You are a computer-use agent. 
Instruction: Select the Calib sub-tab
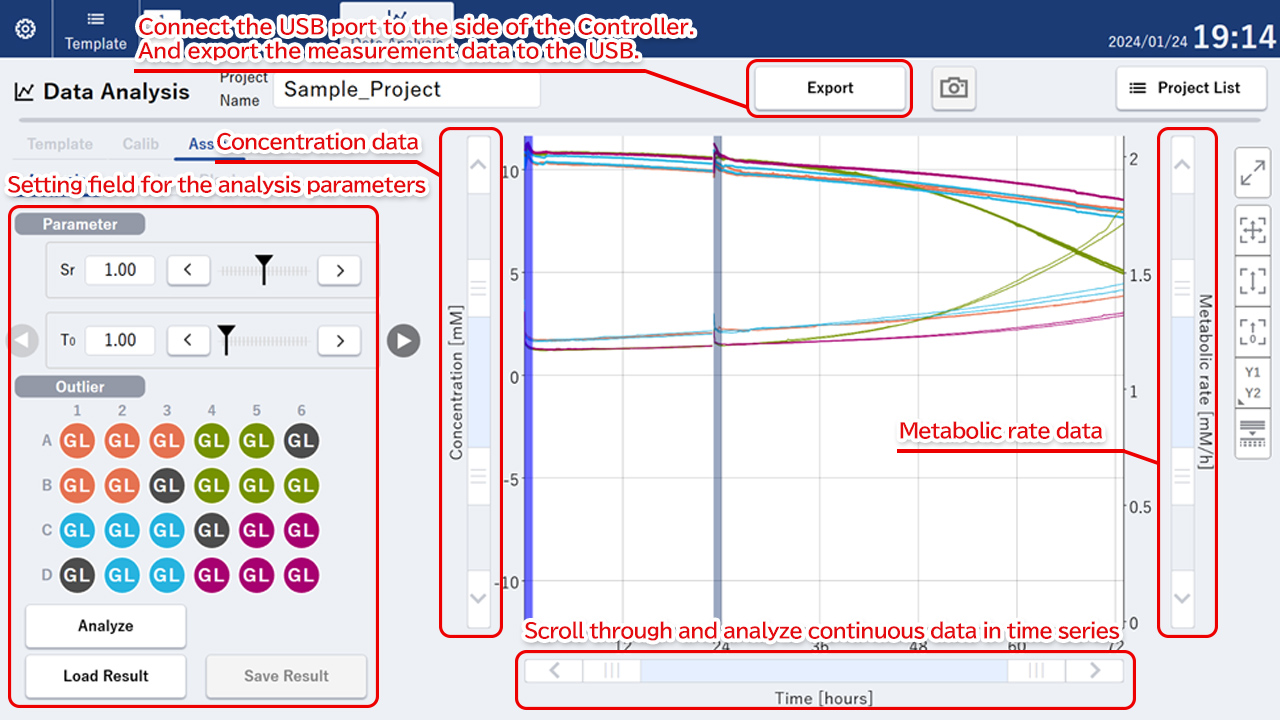(x=140, y=144)
